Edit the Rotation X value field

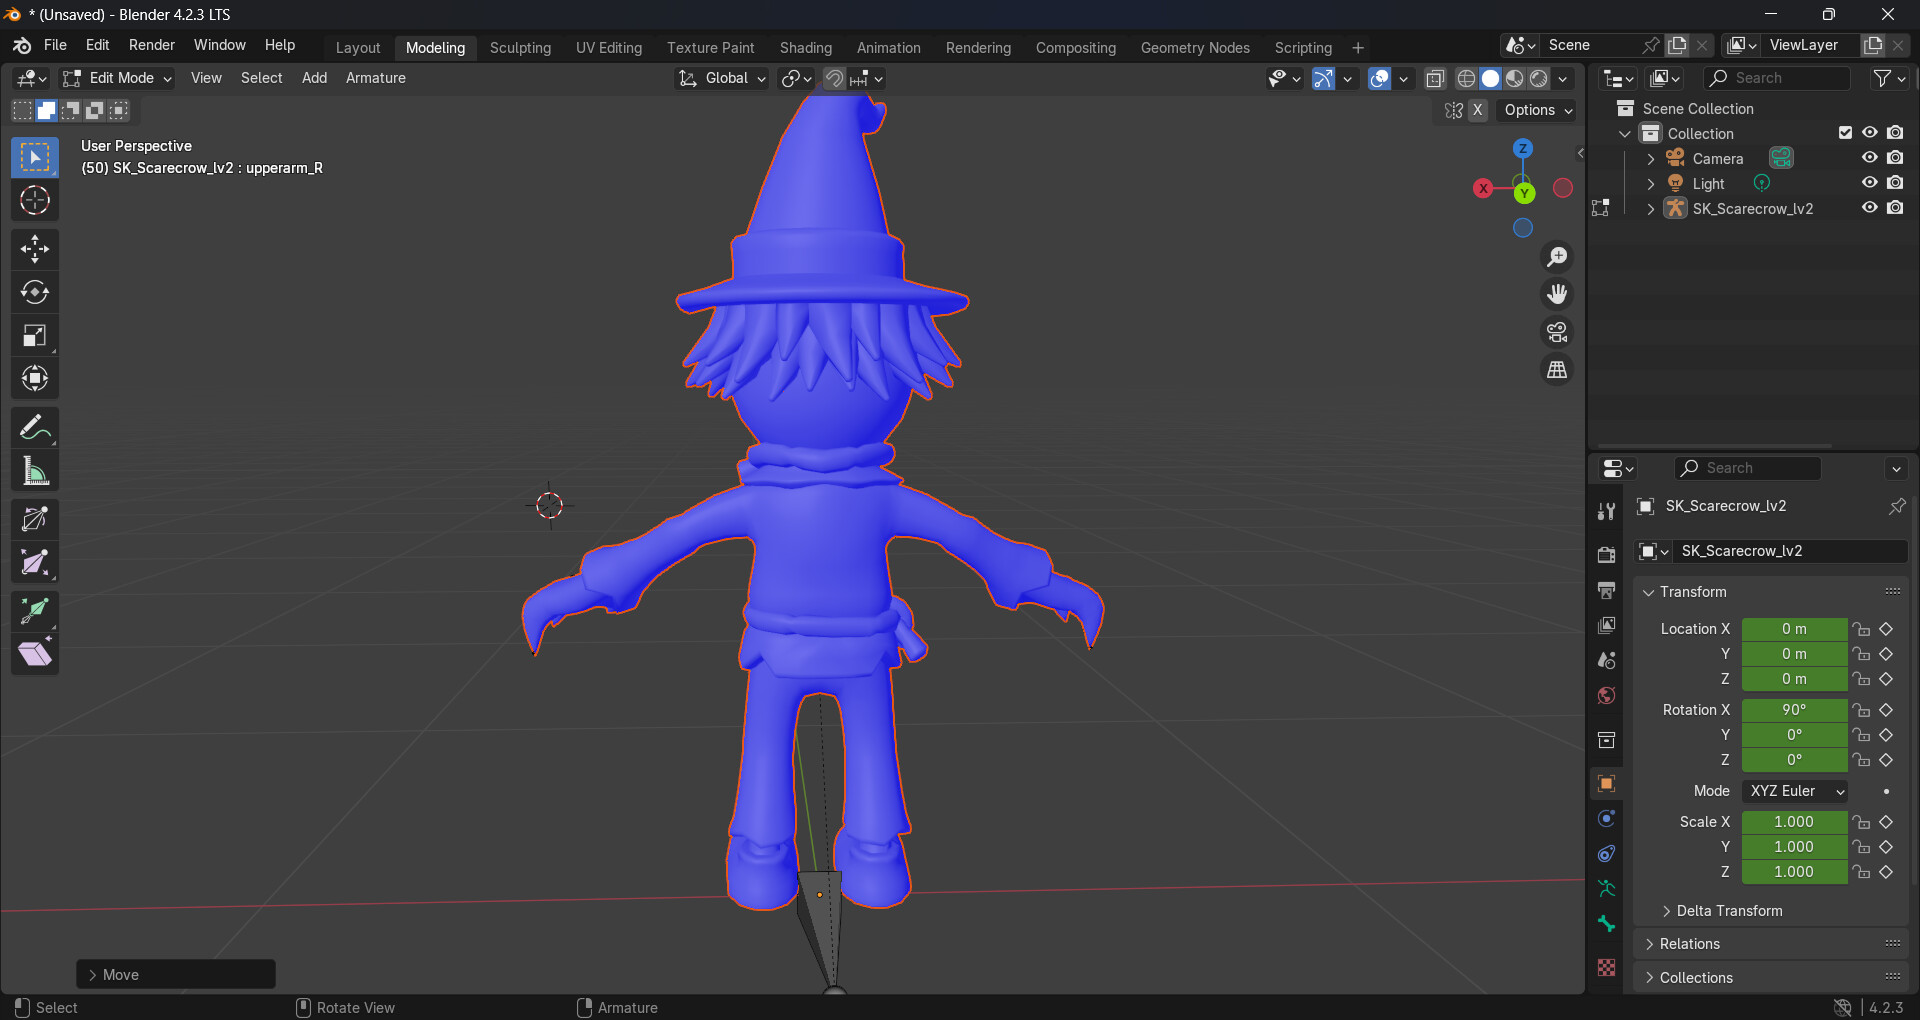(1794, 710)
